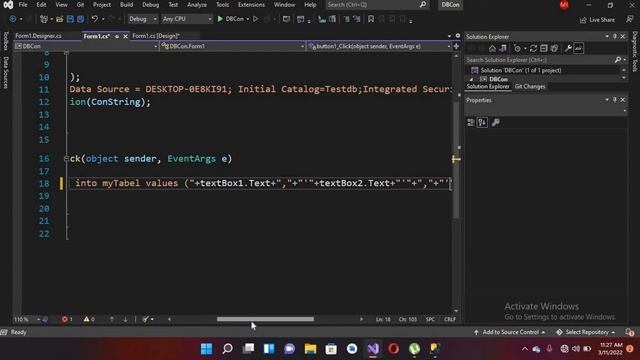This screenshot has height=360, width=640.
Task: Toggle a bookmark with toolbar bookmark icon
Action: [x=371, y=19]
